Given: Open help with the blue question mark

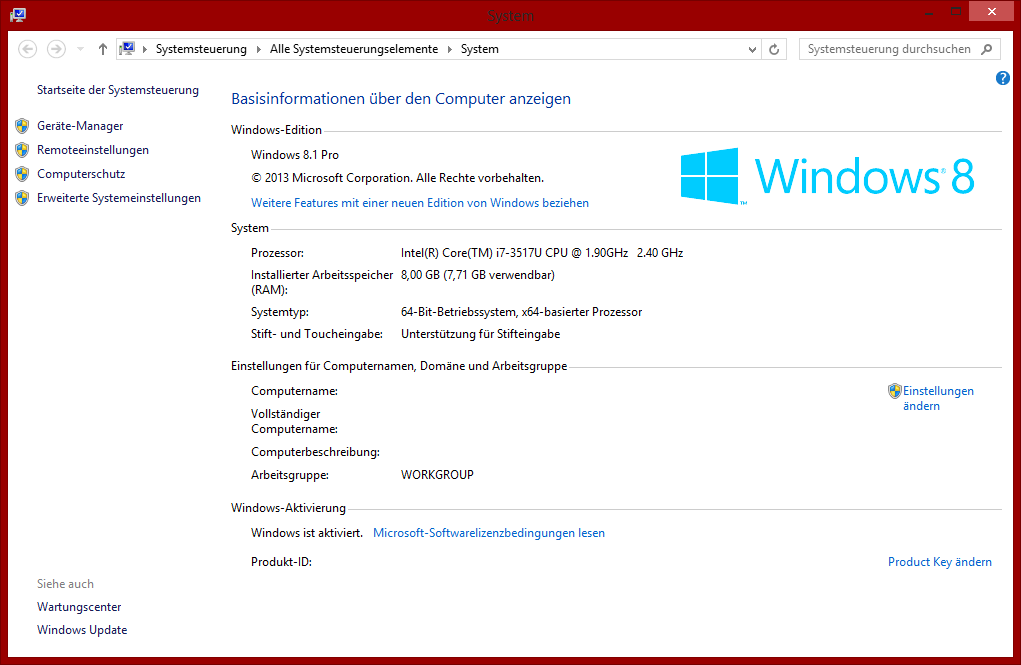Looking at the screenshot, I should coord(1003,78).
